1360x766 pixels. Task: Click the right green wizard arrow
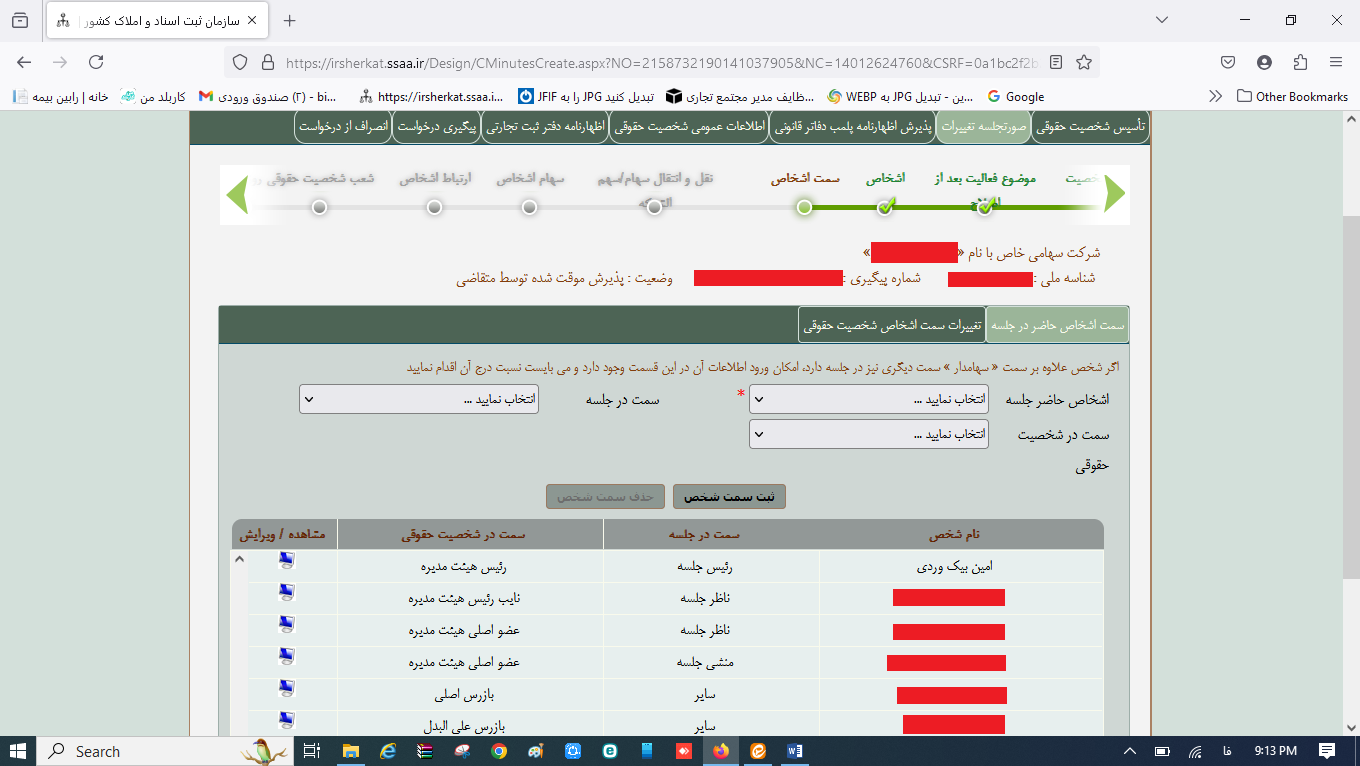(x=1114, y=194)
